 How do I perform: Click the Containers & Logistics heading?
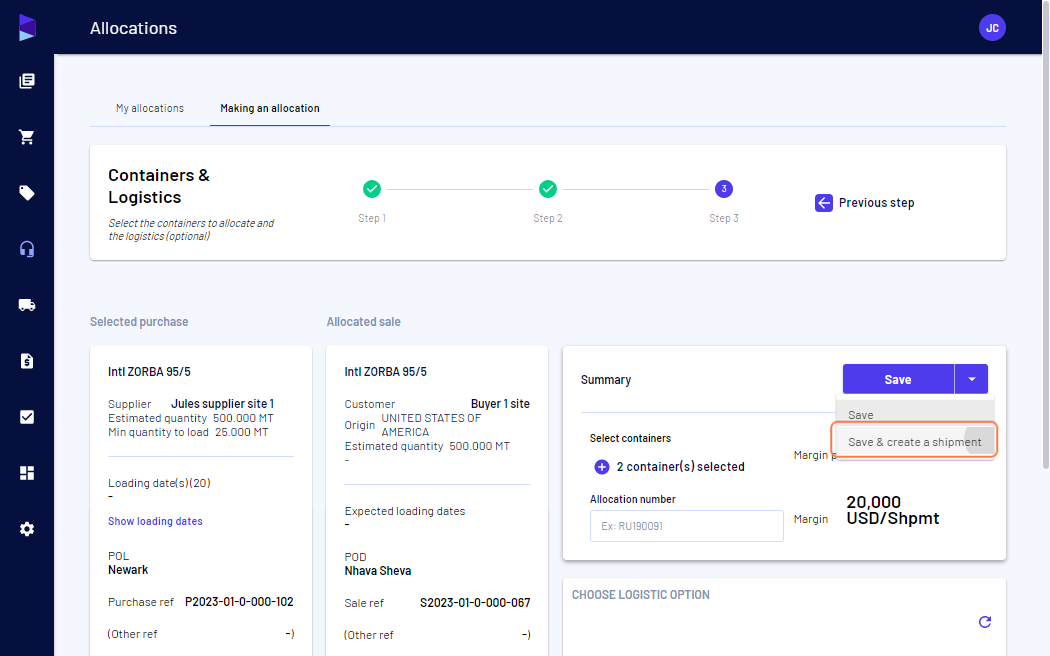[159, 186]
